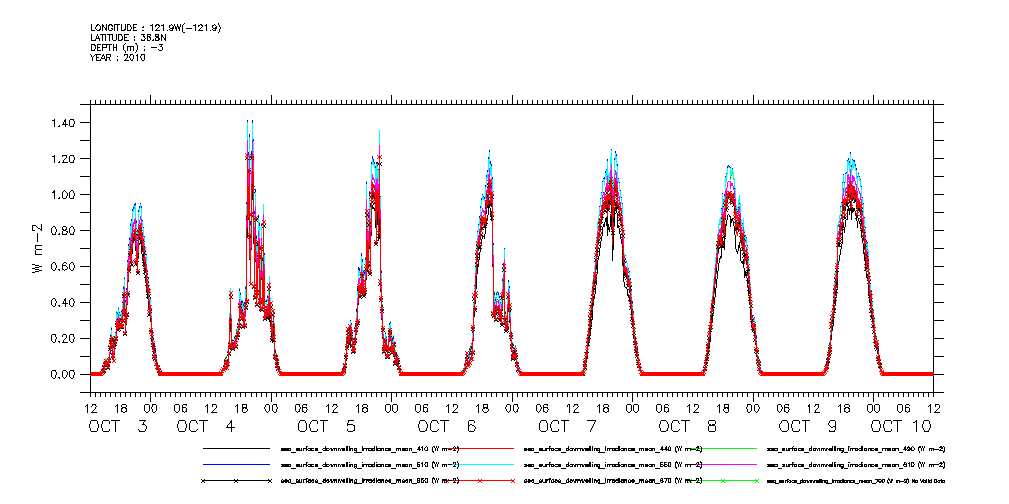Click the black x-marker legend line sample
Viewport: 1009px width, 504px height.
[x=236, y=481]
